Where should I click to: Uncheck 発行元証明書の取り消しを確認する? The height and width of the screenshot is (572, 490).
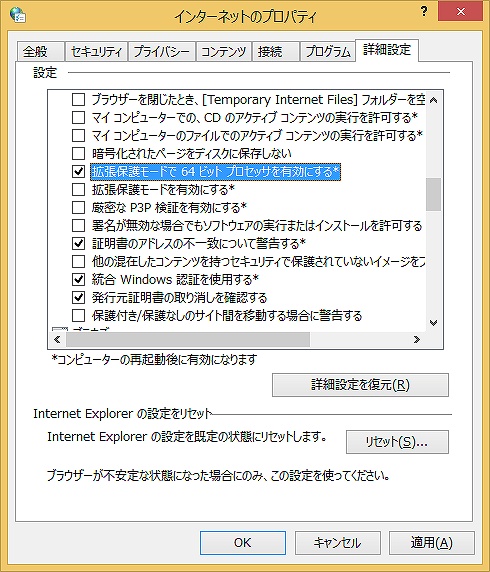(78, 297)
